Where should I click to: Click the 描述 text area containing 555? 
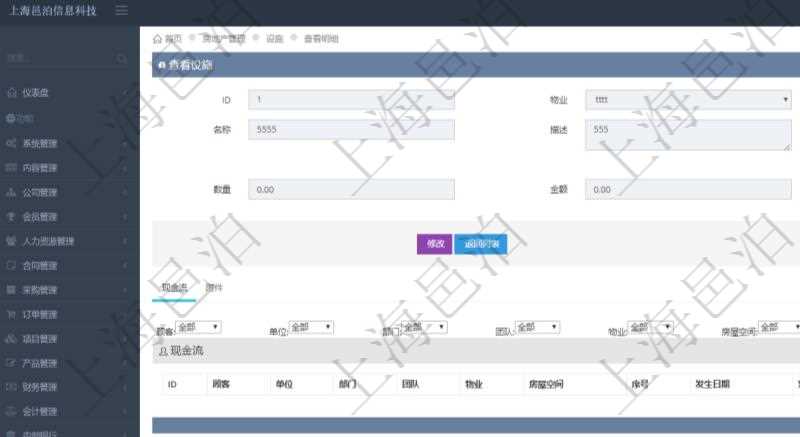pyautogui.click(x=688, y=135)
